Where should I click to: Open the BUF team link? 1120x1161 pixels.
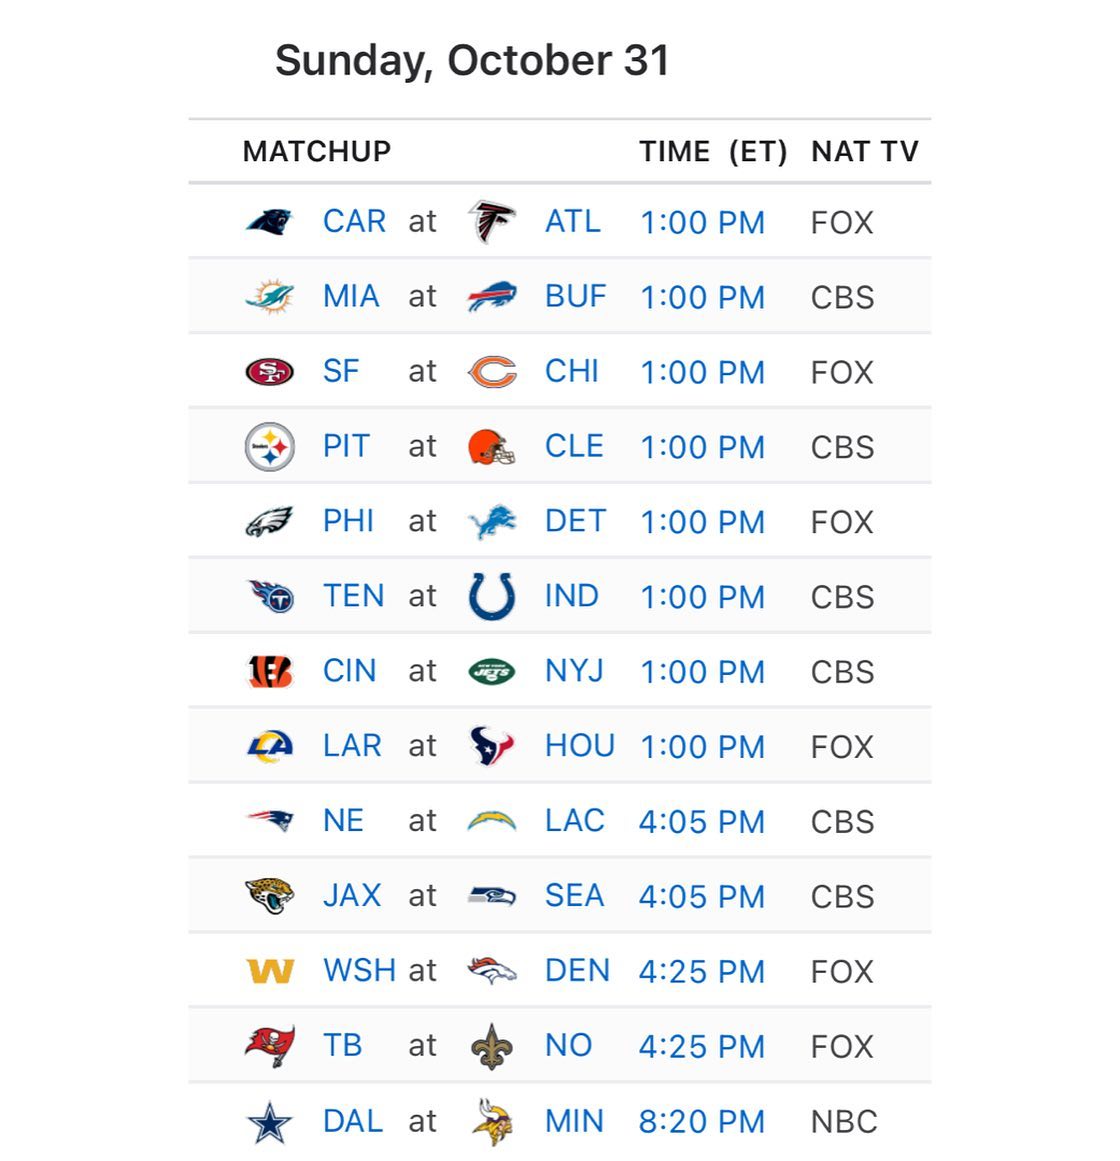575,296
